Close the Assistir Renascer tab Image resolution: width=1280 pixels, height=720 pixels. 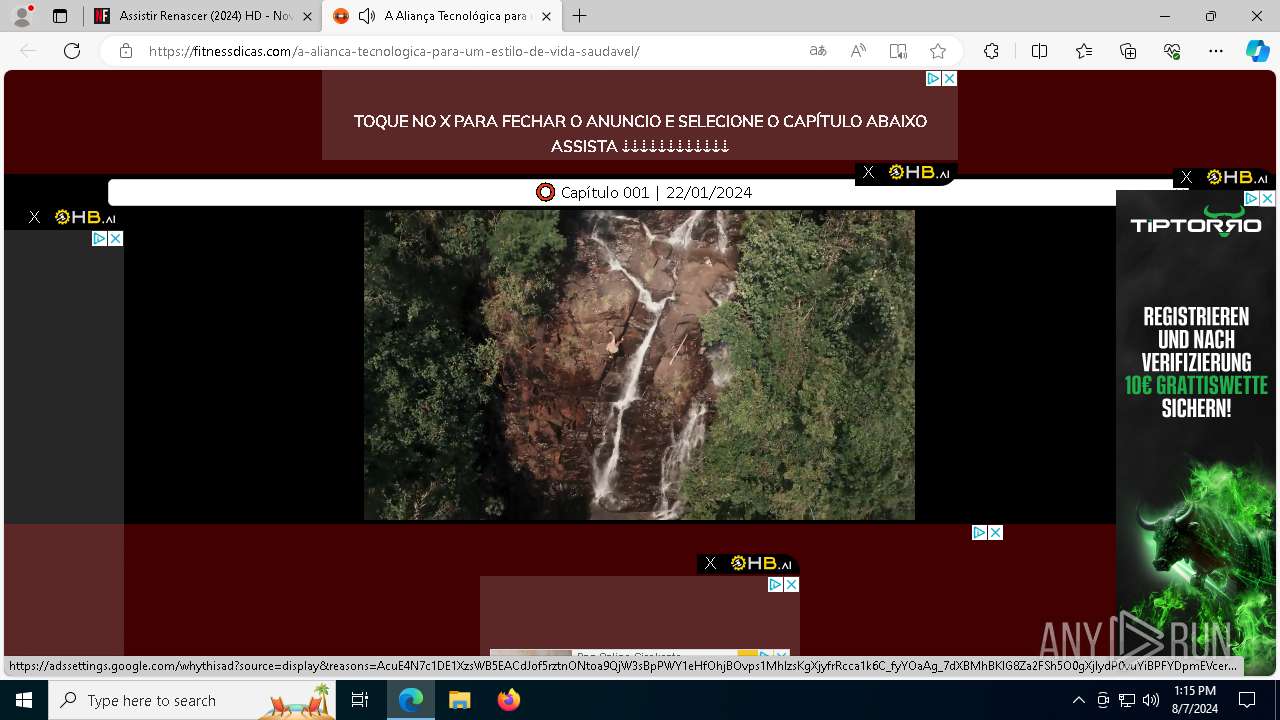pyautogui.click(x=307, y=16)
